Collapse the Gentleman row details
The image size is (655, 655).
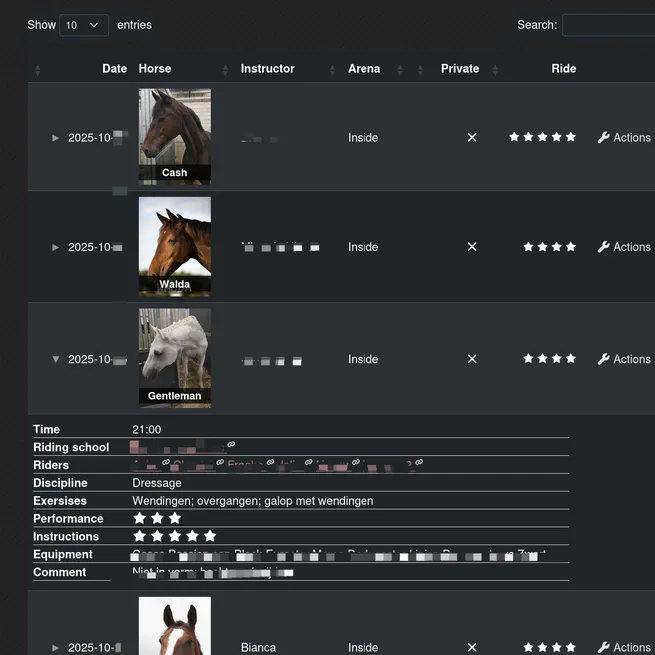[56, 359]
